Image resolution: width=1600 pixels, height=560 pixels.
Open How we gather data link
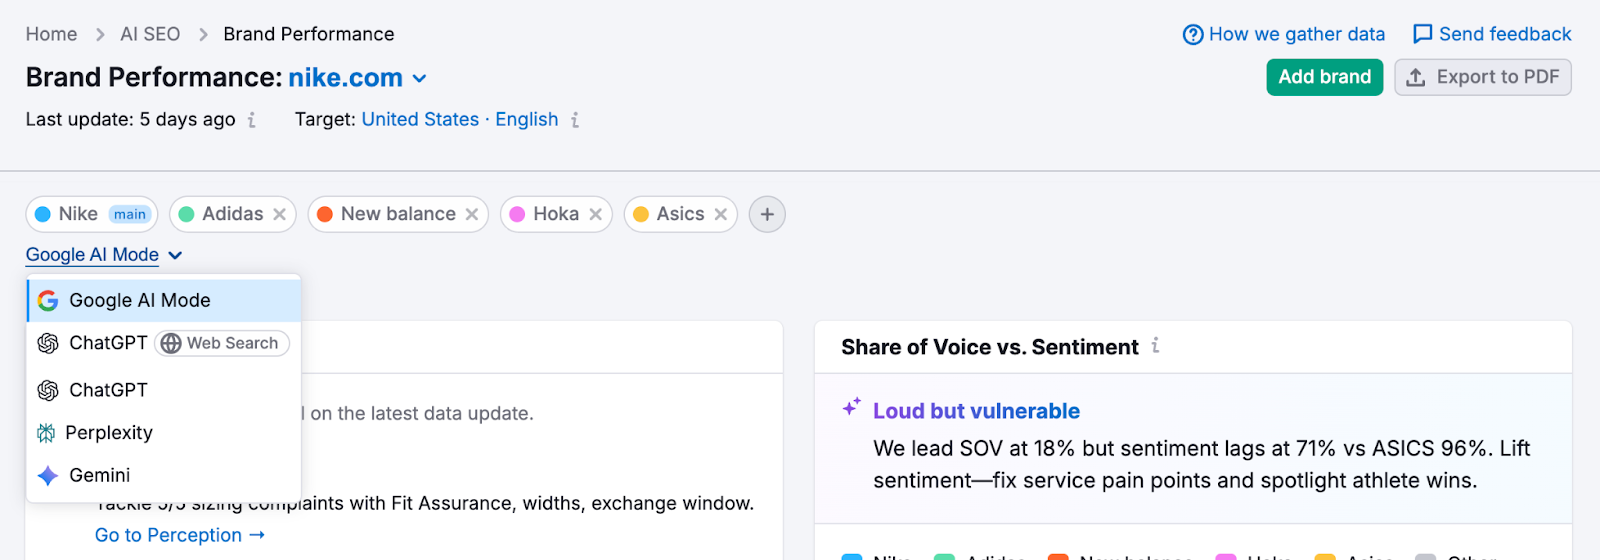point(1283,34)
